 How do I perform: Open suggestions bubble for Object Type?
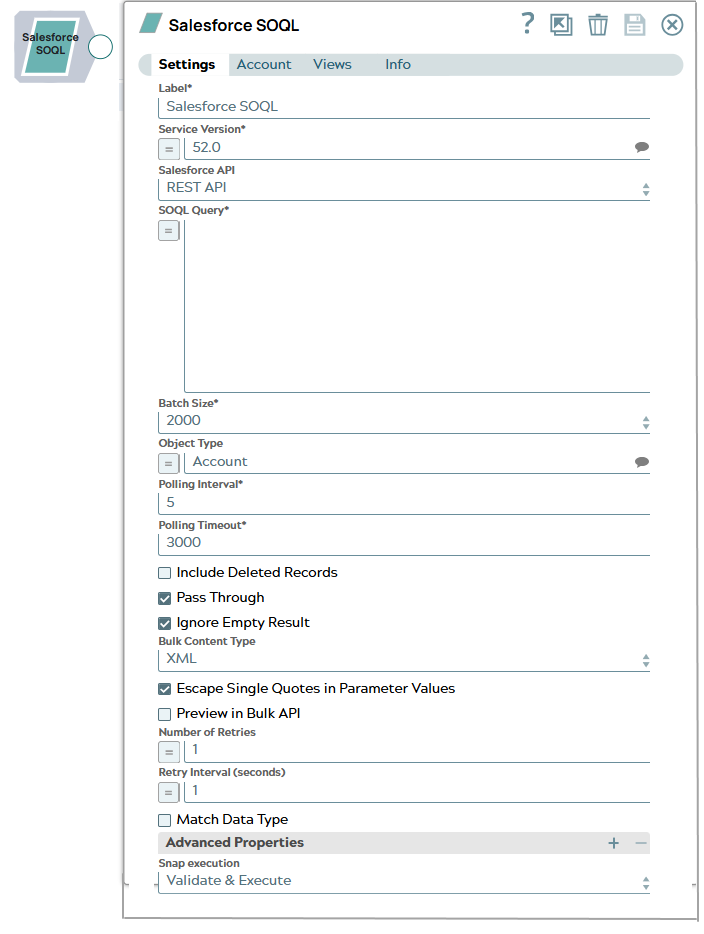tap(641, 462)
